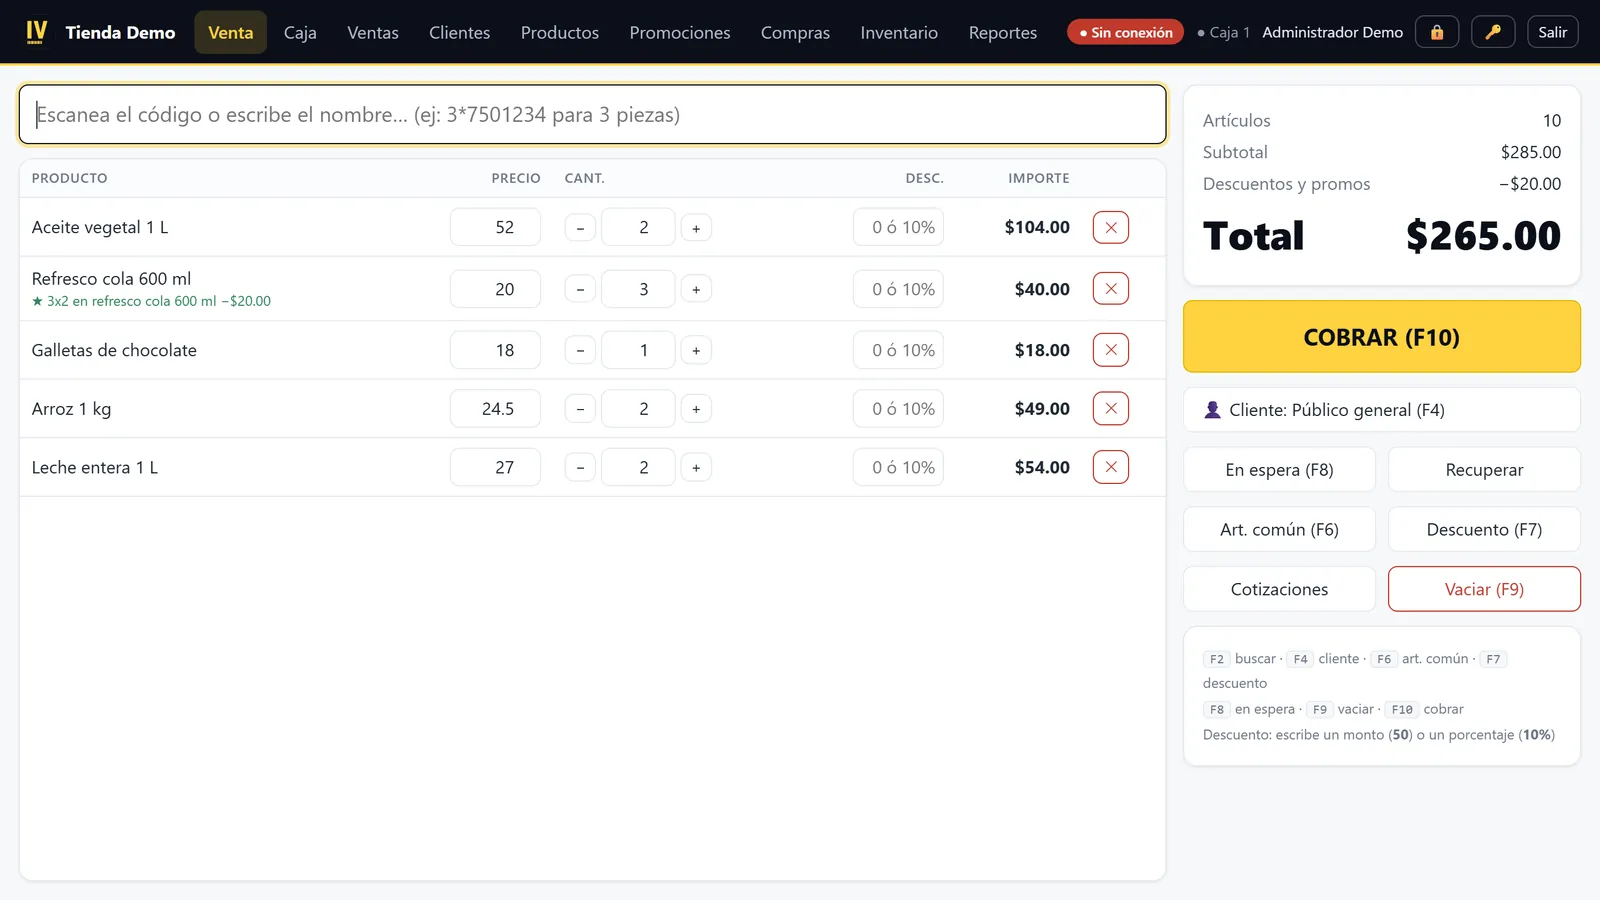The width and height of the screenshot is (1600, 900).
Task: Delete the Galletas de chocolate row
Action: click(1111, 350)
